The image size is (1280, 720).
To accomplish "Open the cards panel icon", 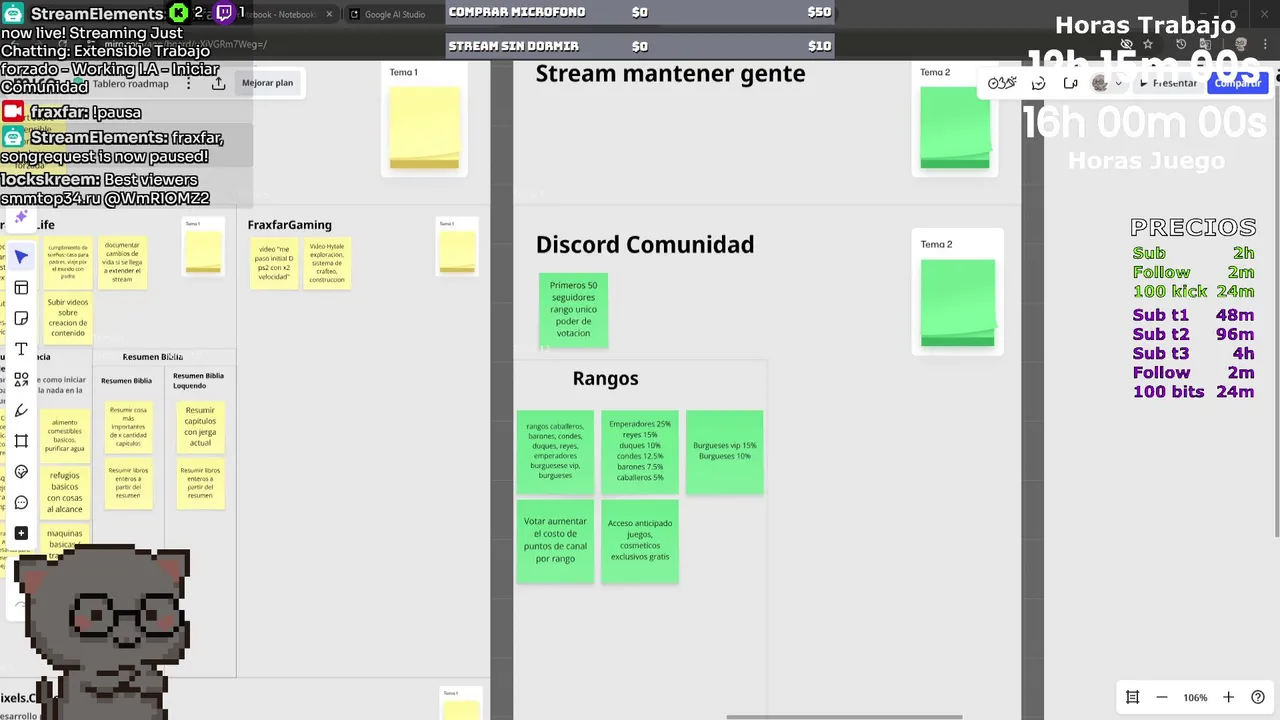I will 1070,83.
